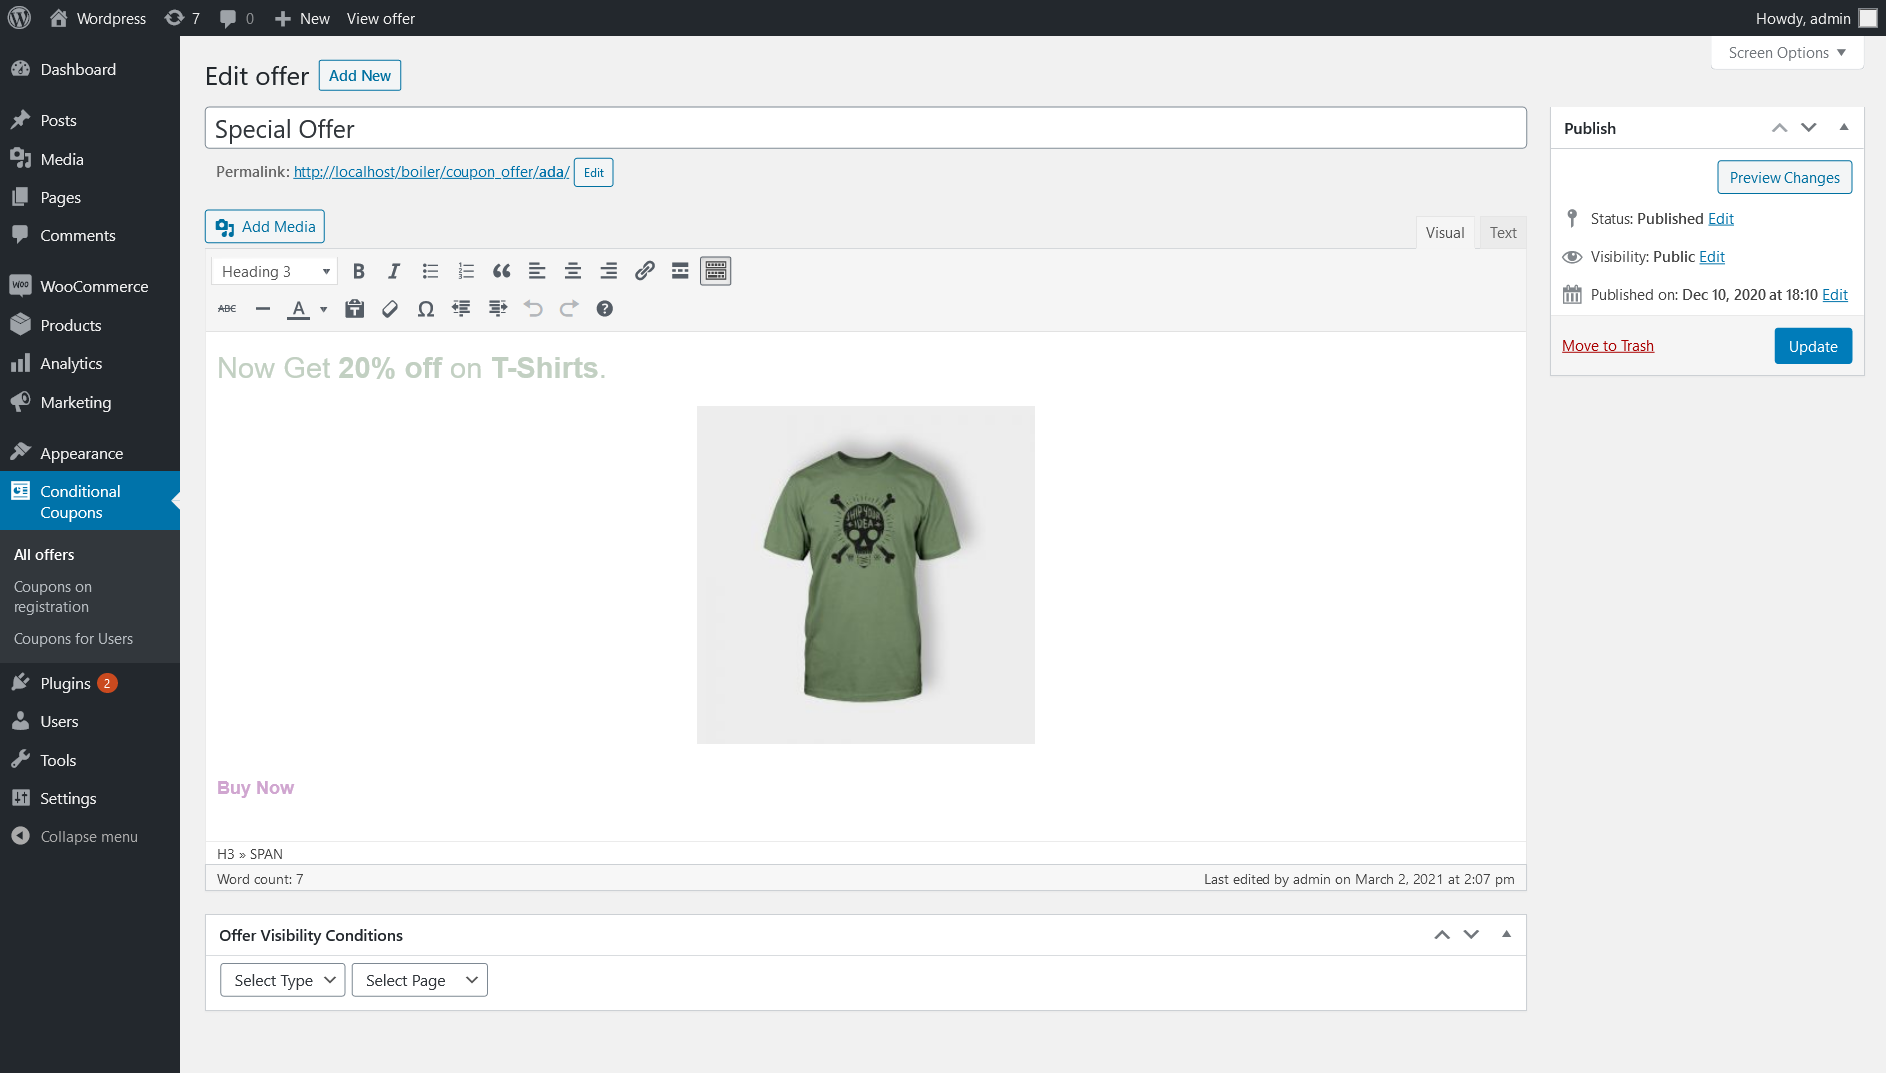Insert a bulleted list
Viewport: 1898px width, 1080px height.
click(430, 270)
